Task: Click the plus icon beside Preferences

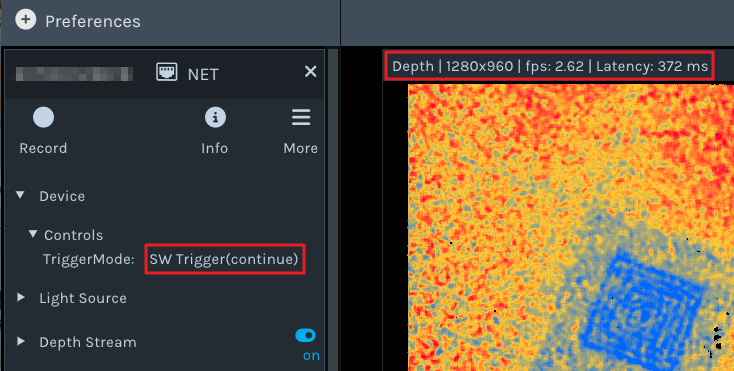Action: [25, 20]
